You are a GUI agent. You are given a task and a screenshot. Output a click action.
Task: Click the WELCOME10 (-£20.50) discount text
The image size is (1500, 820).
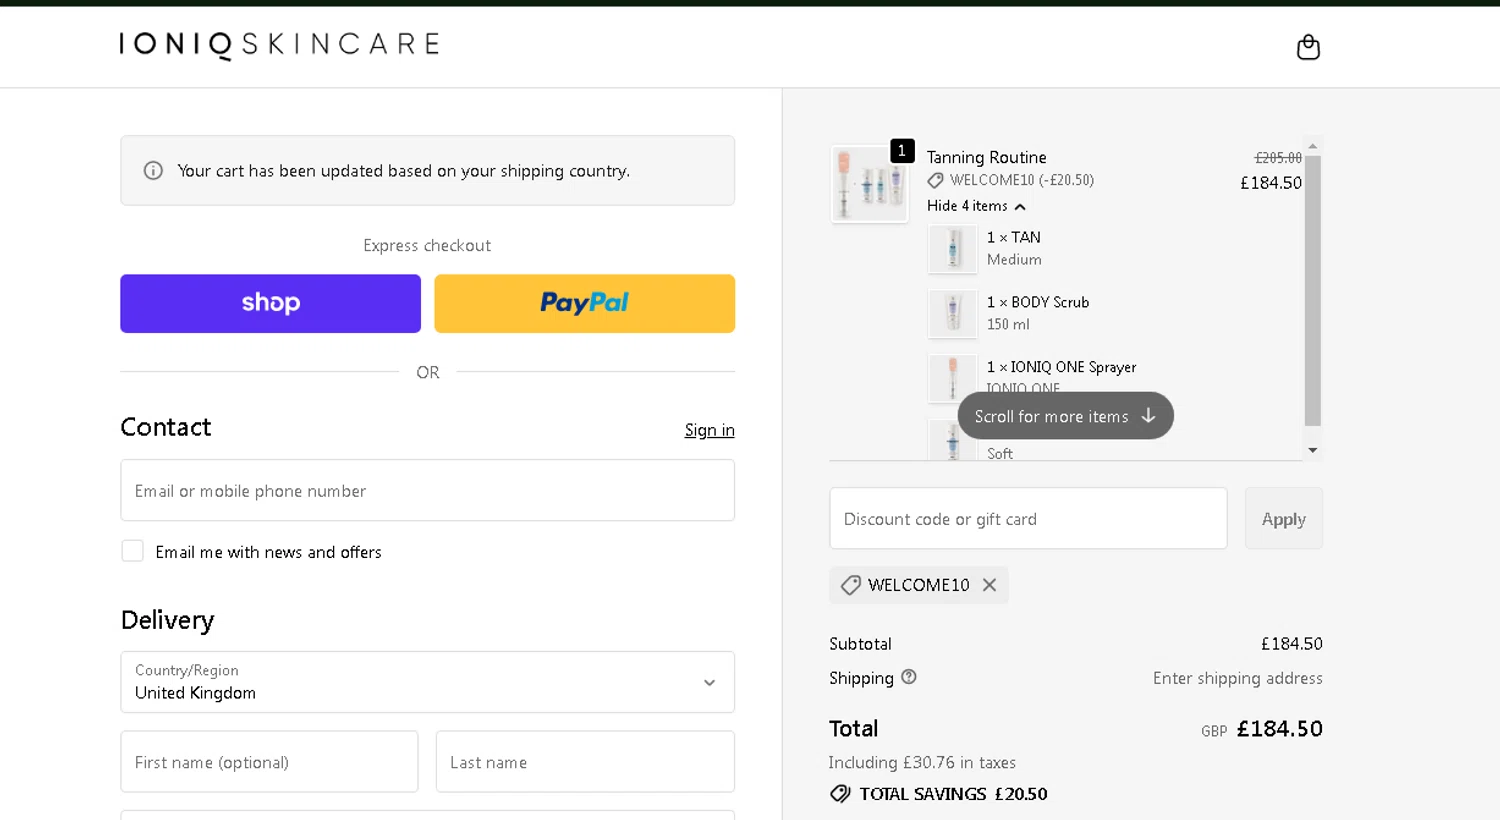pyautogui.click(x=1021, y=181)
